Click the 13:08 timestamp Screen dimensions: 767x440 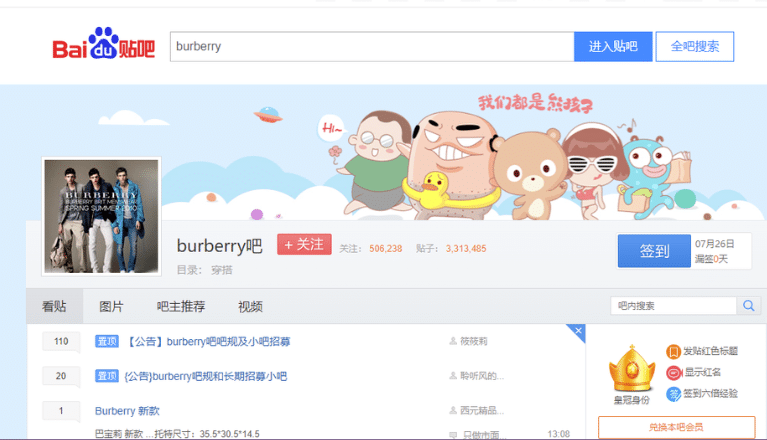click(x=559, y=434)
